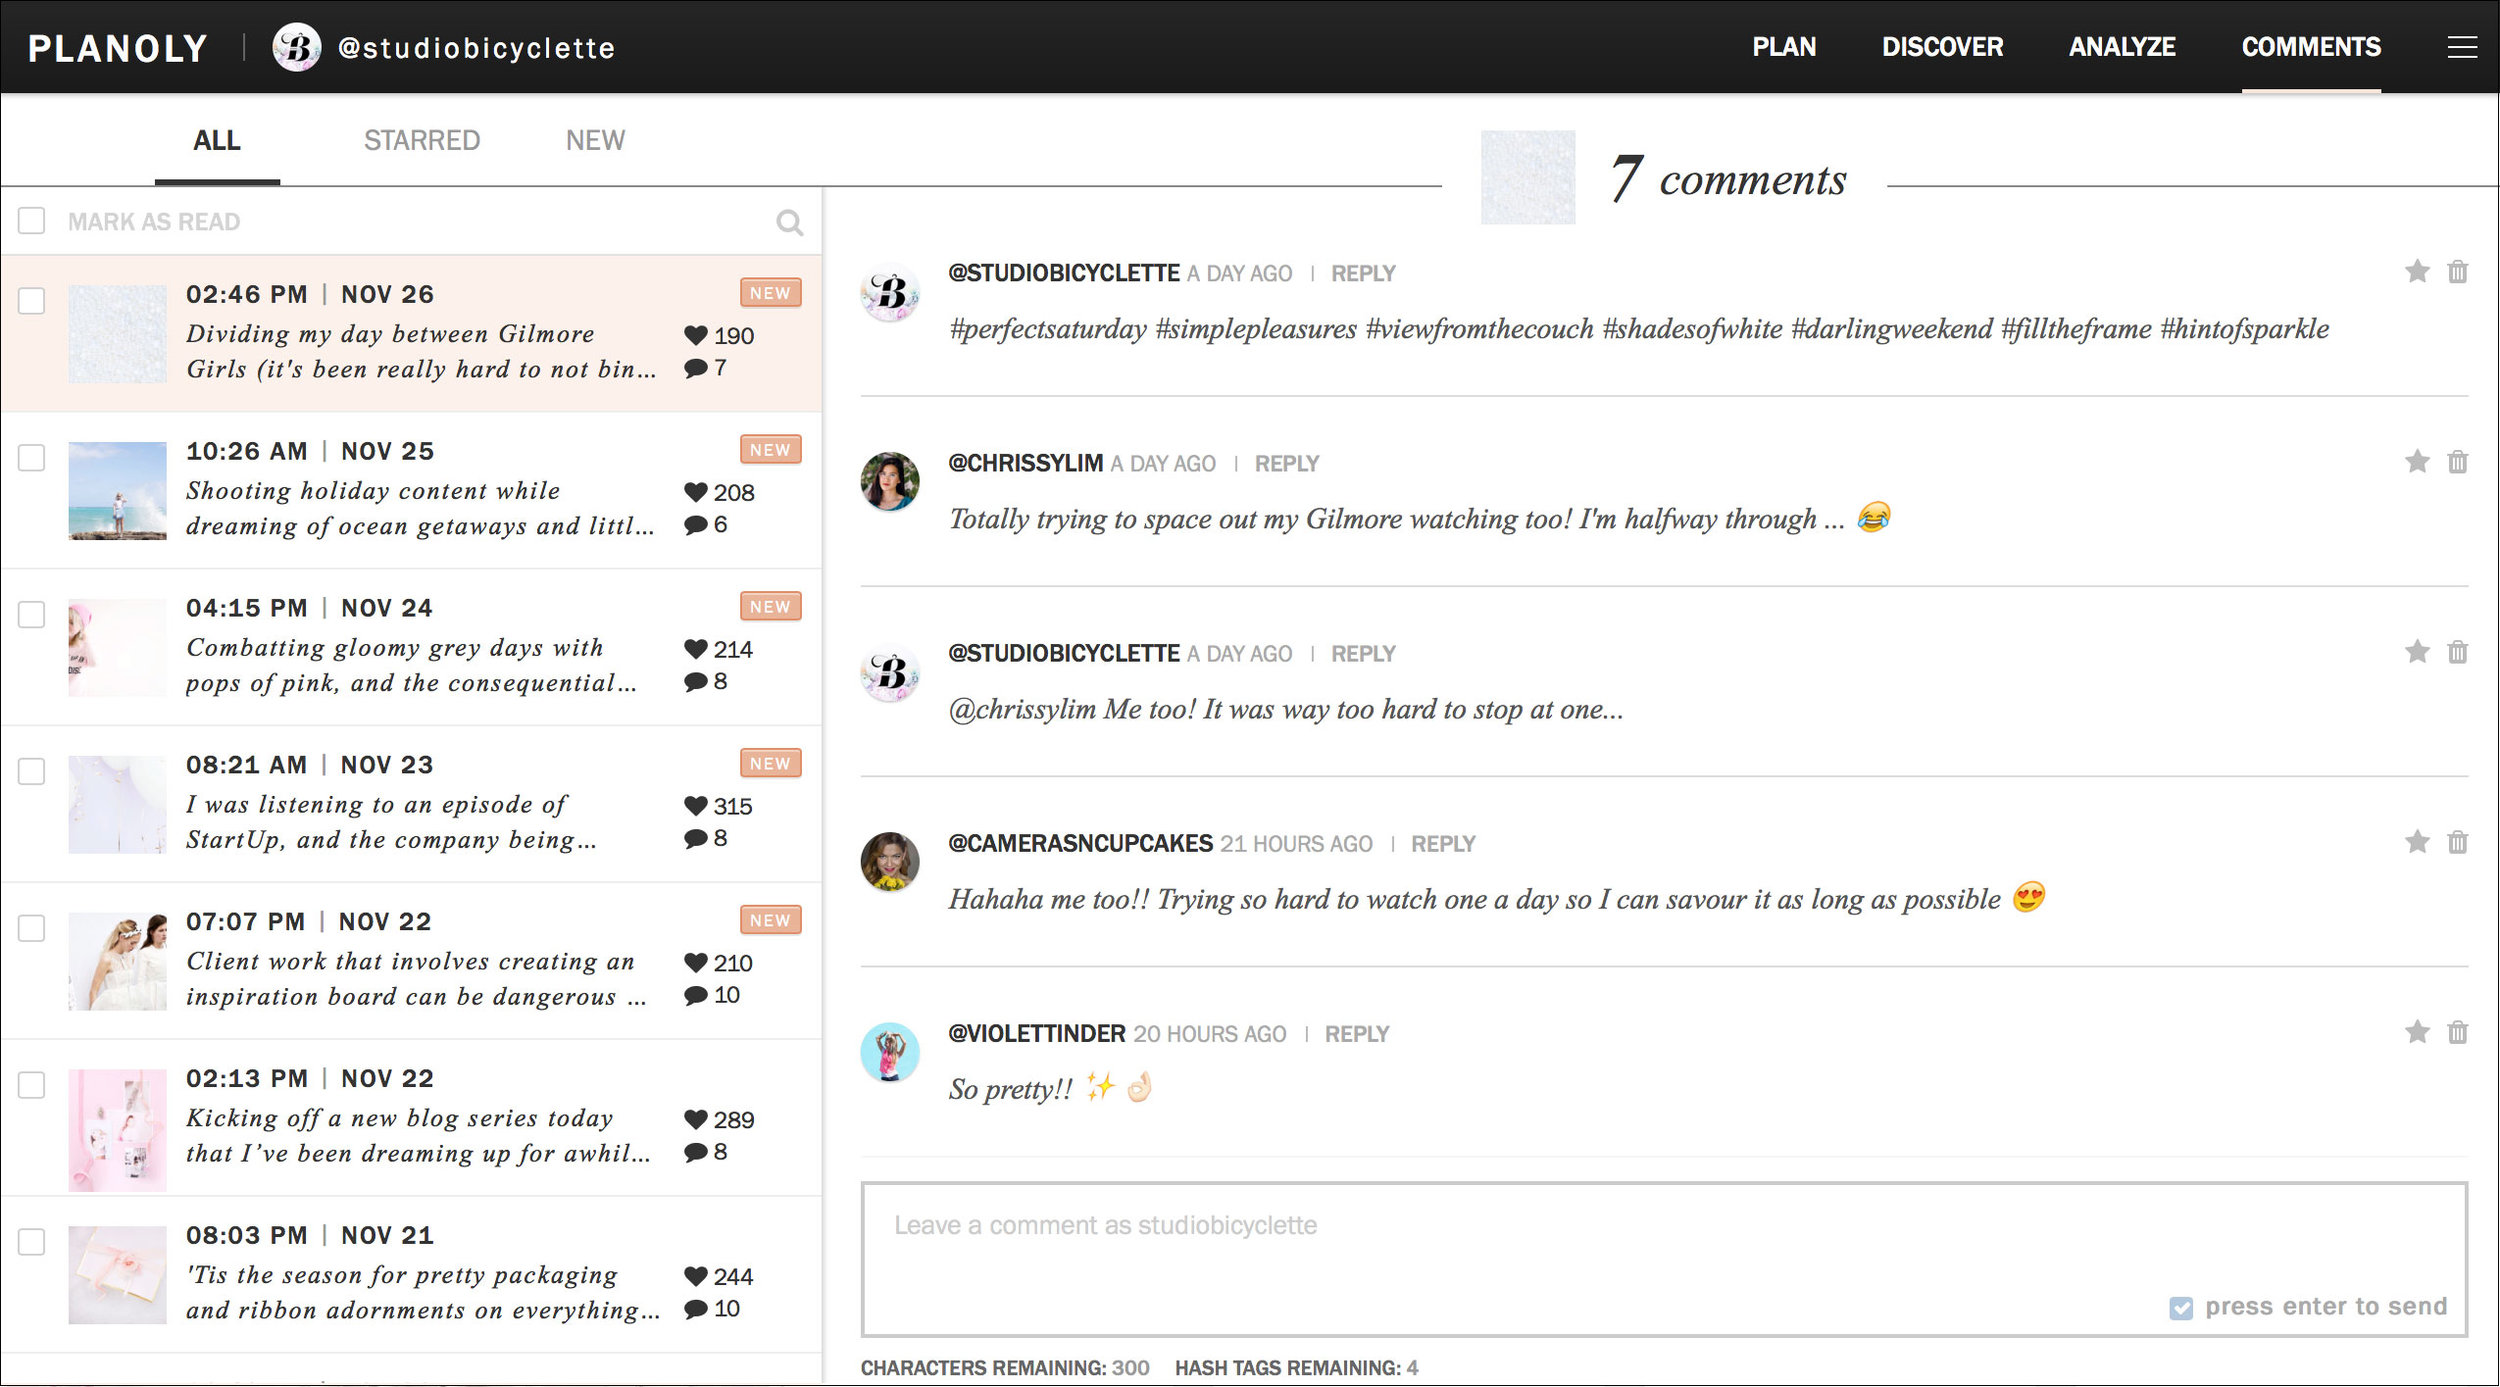Reply to @violettinder's comment

(1357, 1033)
